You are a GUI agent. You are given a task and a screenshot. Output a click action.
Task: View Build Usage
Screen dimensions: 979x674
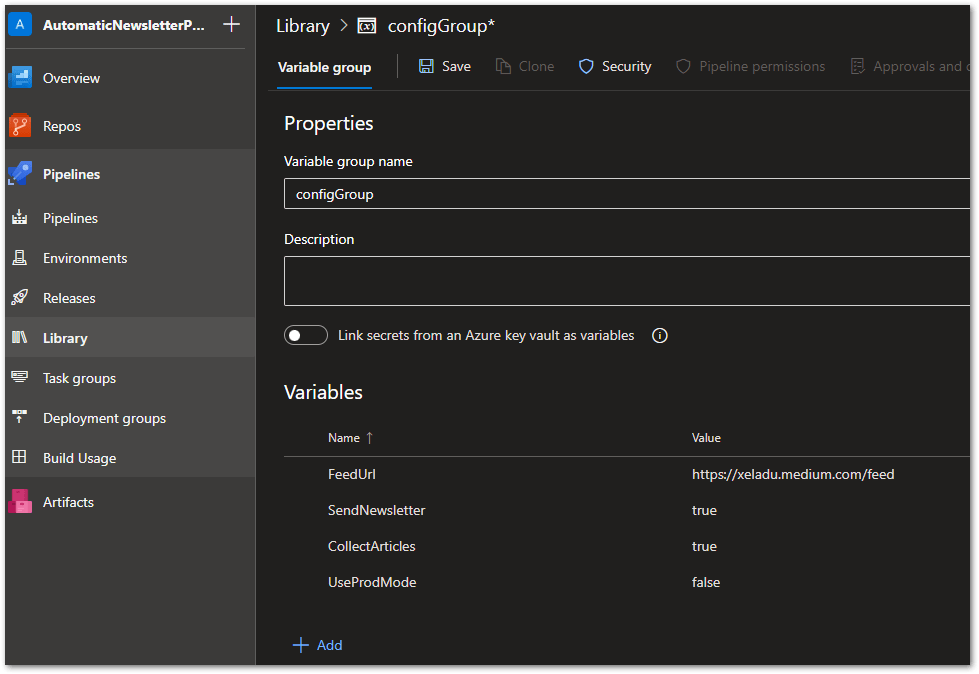[x=80, y=458]
